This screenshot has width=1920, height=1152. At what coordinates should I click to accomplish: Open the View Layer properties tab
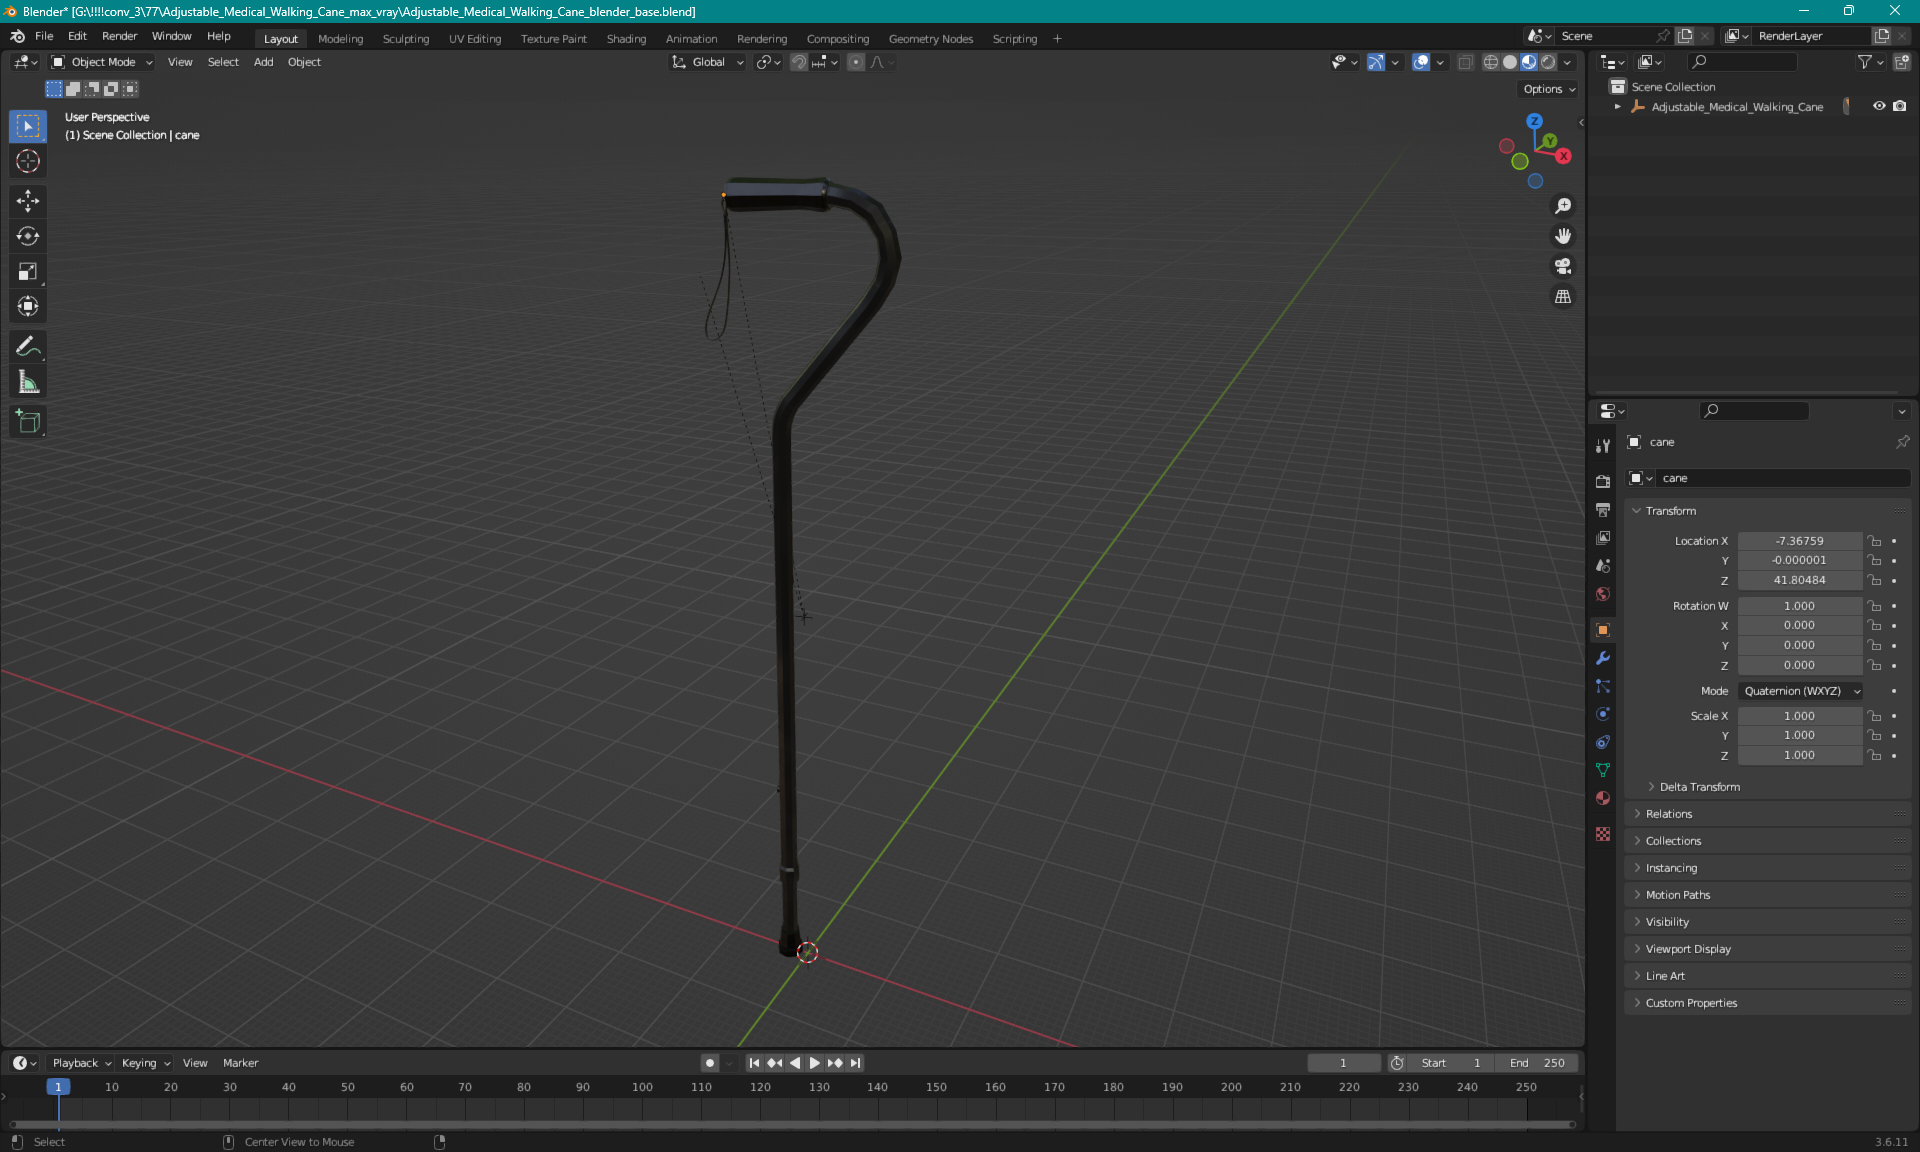pos(1603,537)
